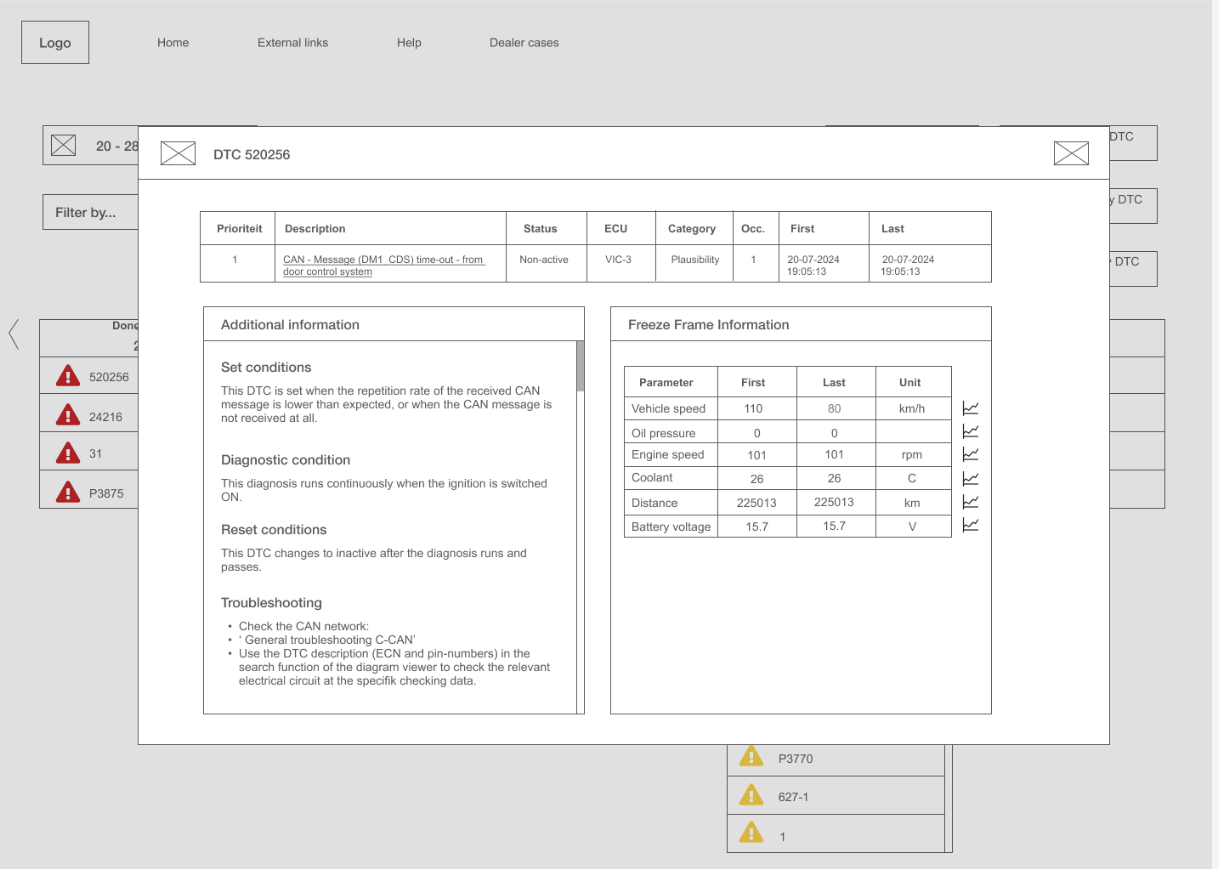Open the Home menu item
Image resolution: width=1219 pixels, height=869 pixels.
click(173, 43)
